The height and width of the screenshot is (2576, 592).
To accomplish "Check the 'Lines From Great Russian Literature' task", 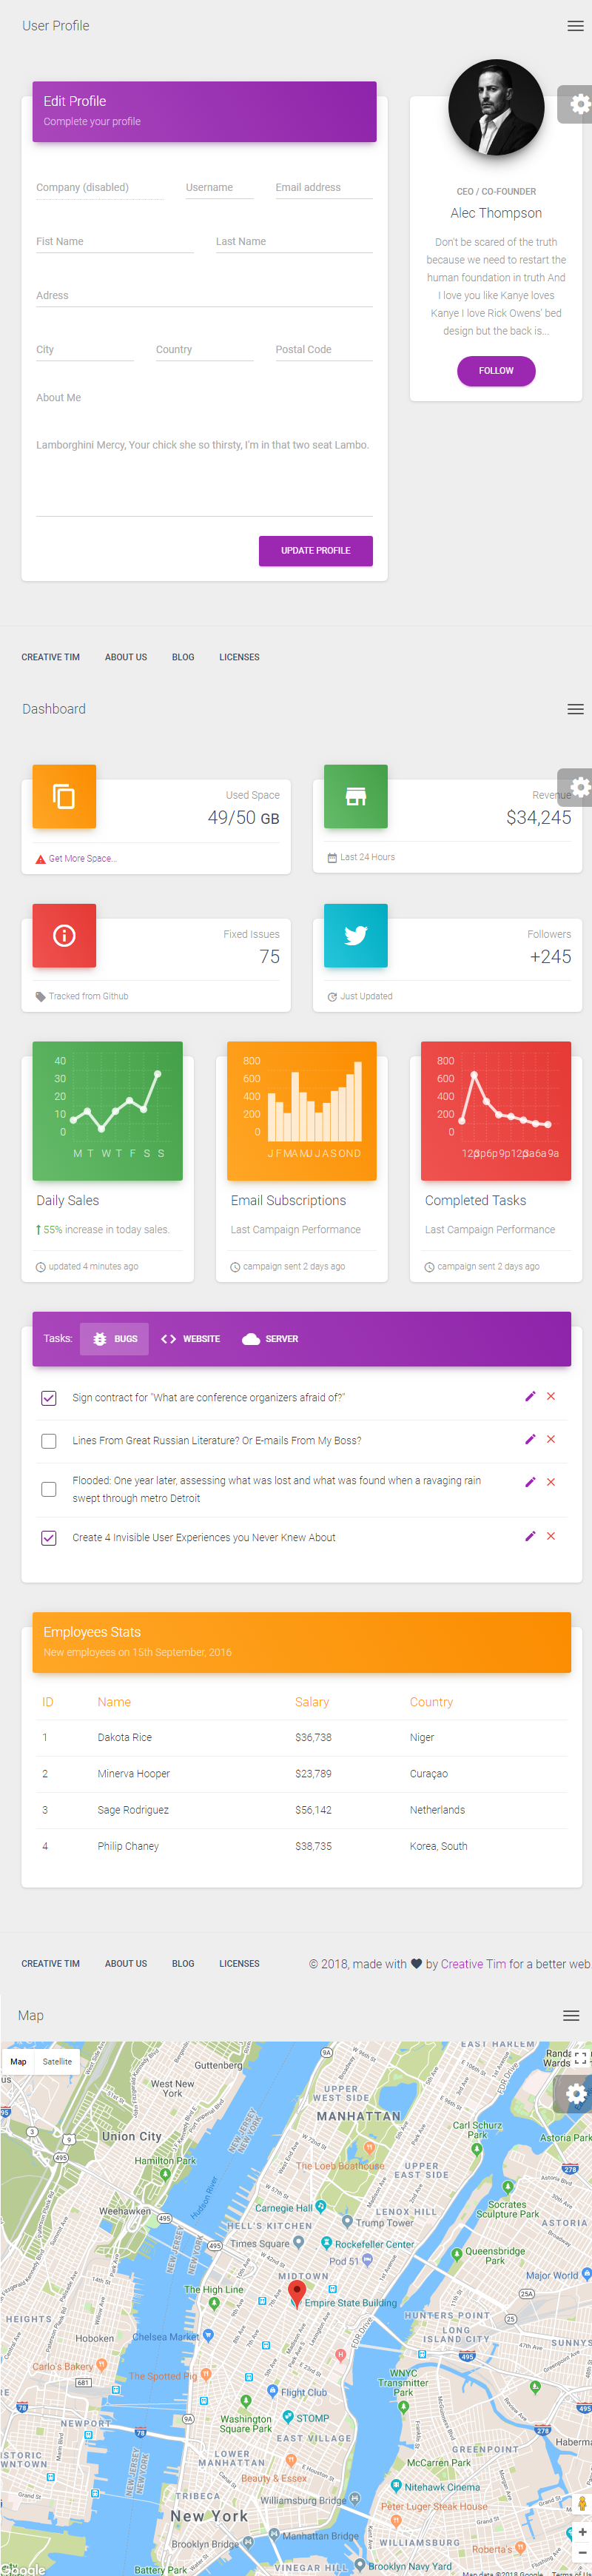I will tap(49, 1441).
